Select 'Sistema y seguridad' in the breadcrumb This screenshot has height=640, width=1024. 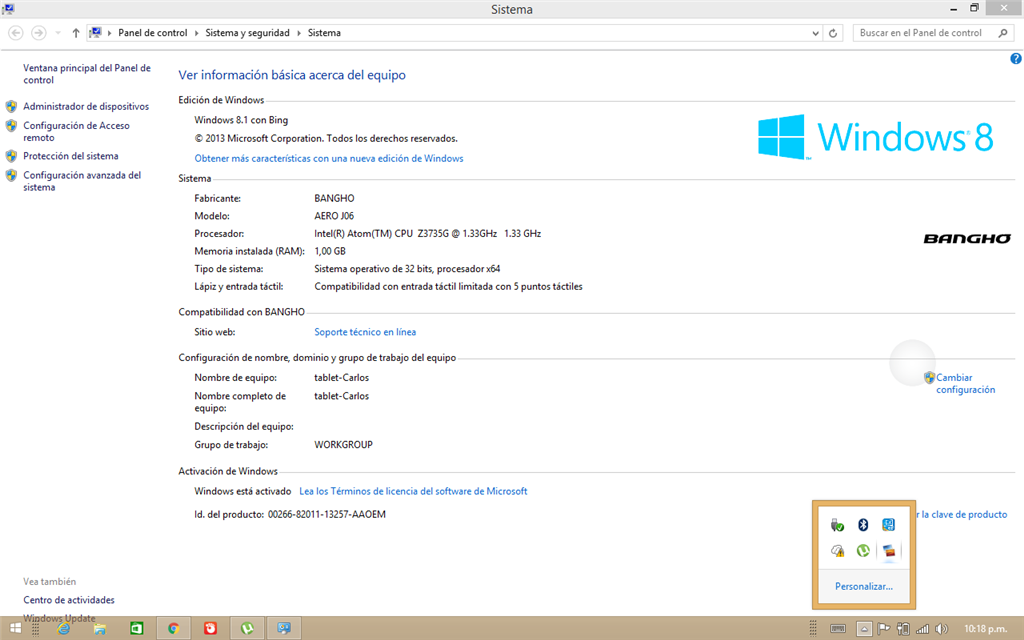248,33
